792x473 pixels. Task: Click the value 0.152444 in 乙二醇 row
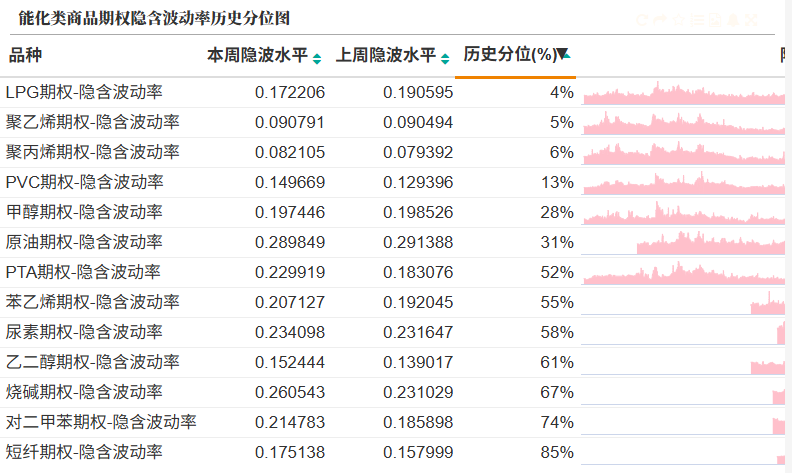pyautogui.click(x=290, y=362)
